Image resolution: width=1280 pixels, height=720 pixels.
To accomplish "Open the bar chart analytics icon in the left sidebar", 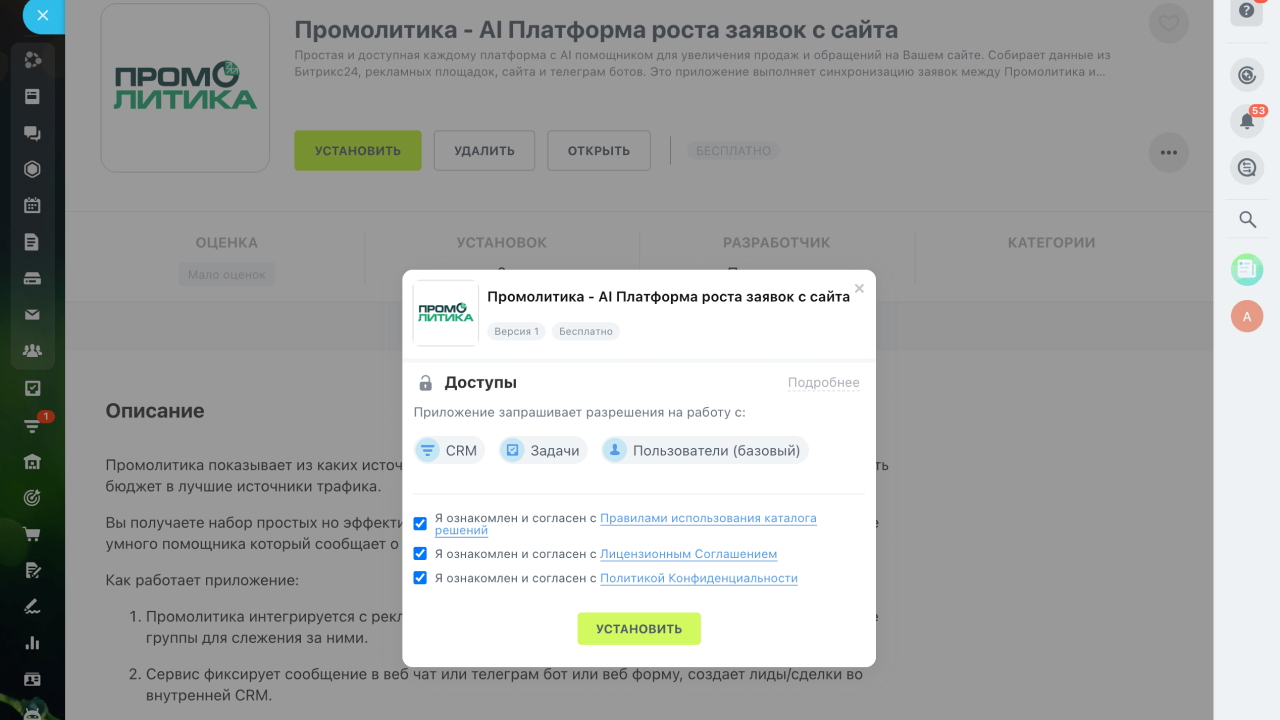I will [32, 643].
